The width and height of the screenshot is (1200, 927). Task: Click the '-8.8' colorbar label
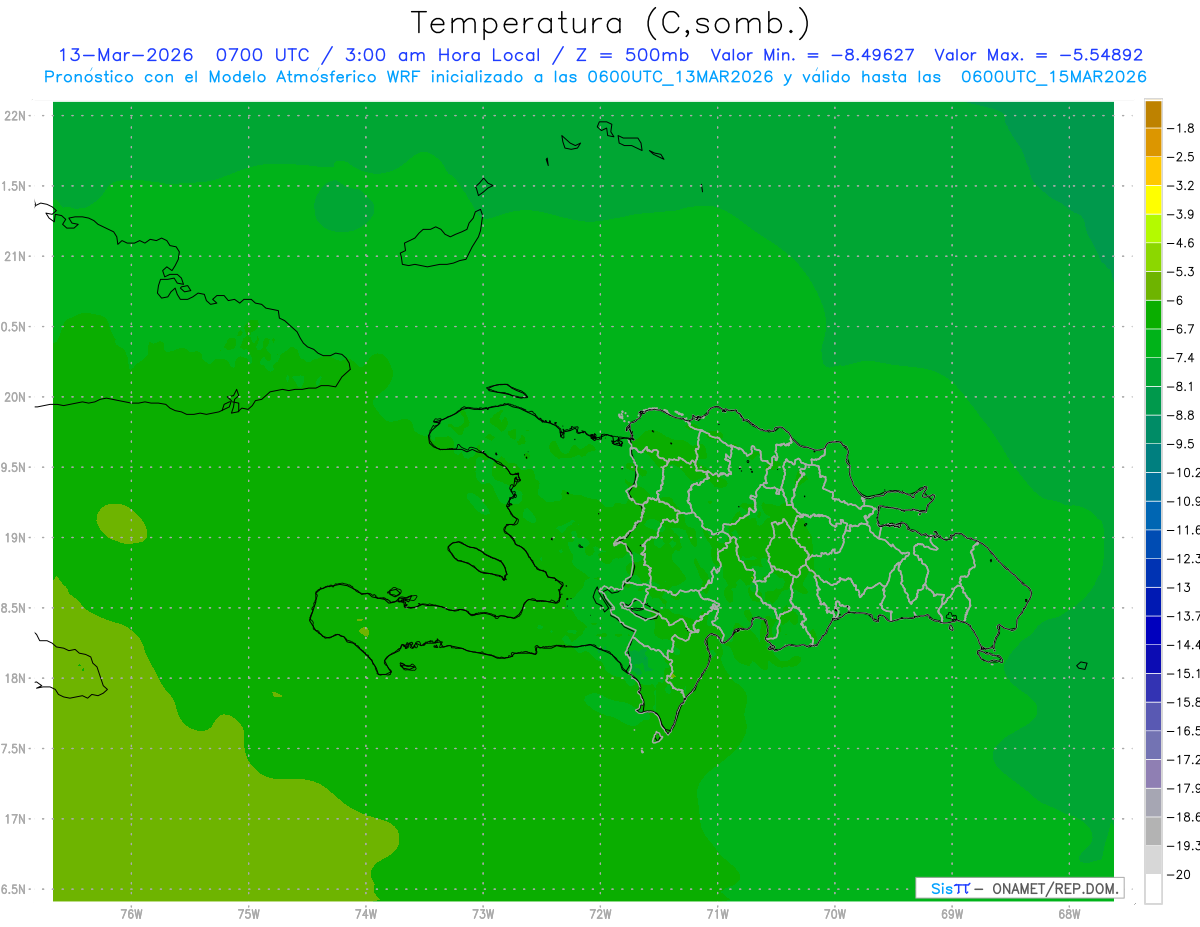pyautogui.click(x=1181, y=415)
